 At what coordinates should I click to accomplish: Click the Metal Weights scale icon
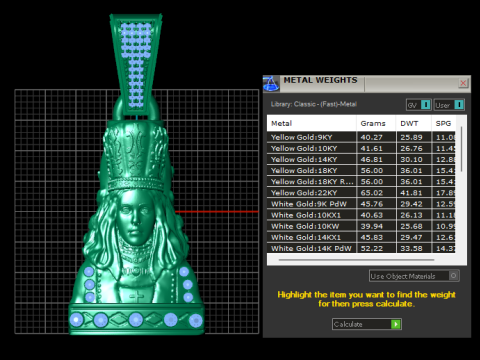pos(271,83)
